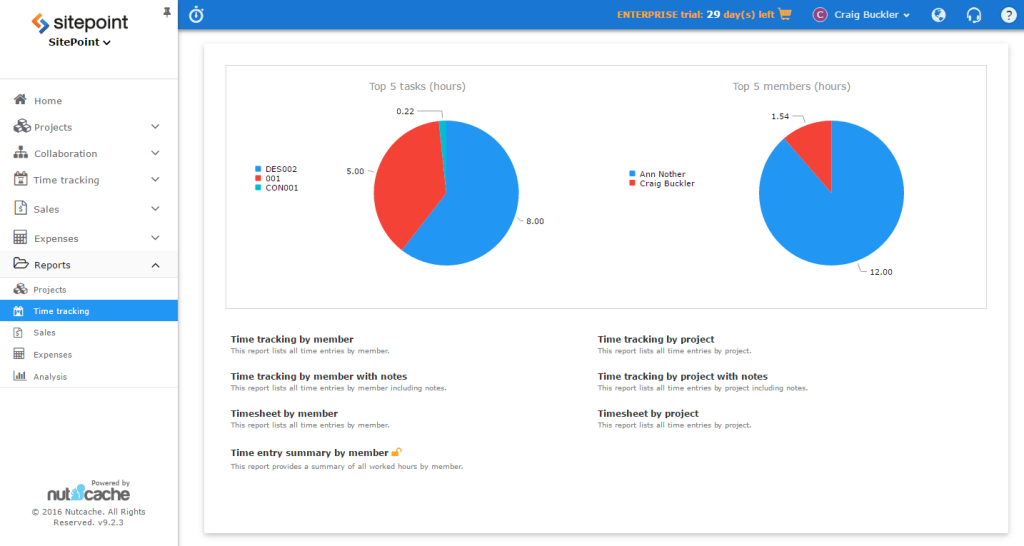Click the stopwatch timer icon in the top bar
The height and width of the screenshot is (546, 1024).
point(197,15)
